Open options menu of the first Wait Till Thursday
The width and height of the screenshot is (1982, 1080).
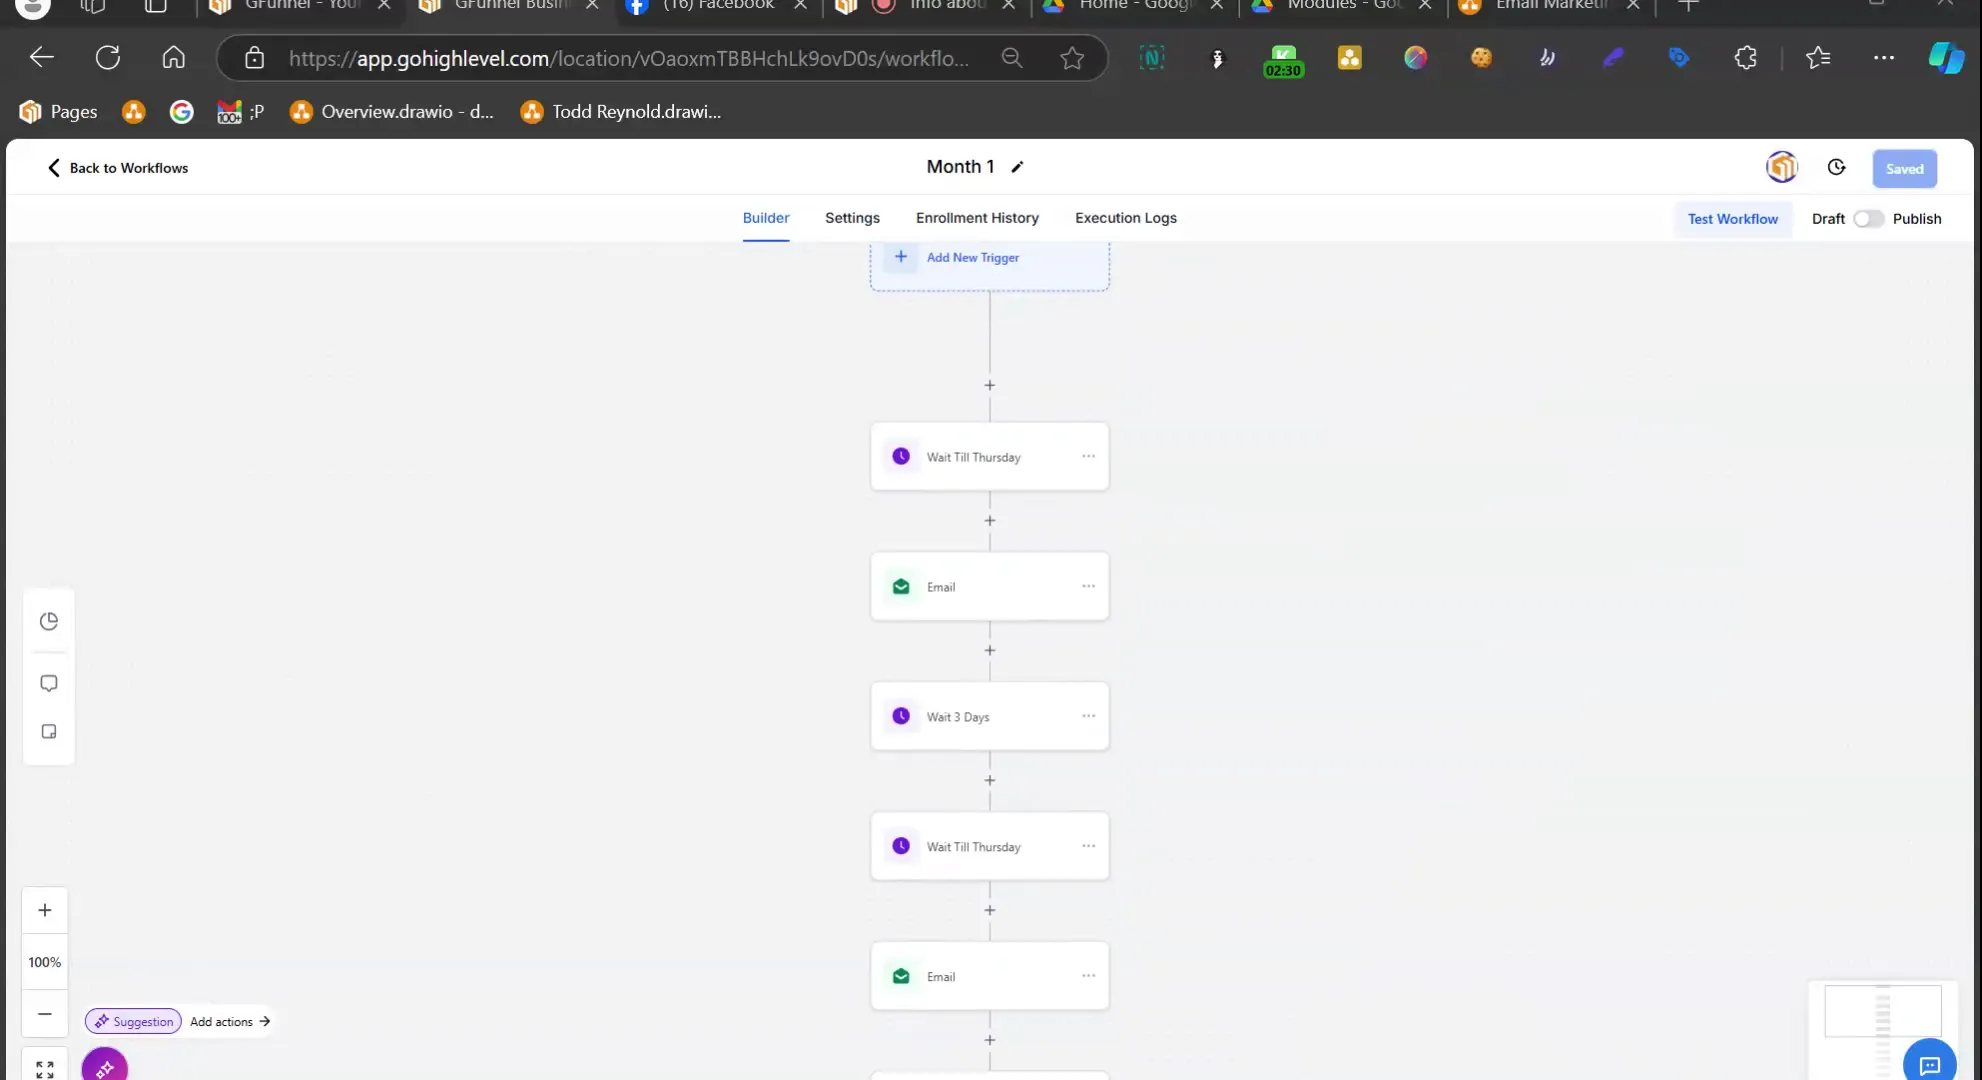[x=1088, y=456]
